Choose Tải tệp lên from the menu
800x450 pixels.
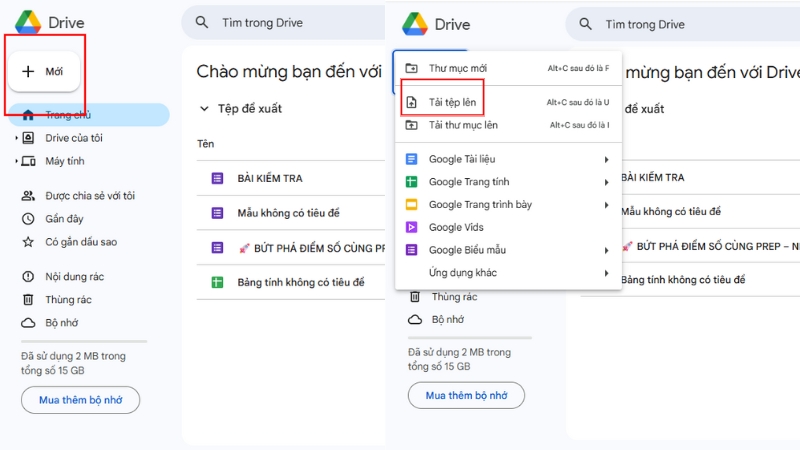pyautogui.click(x=451, y=102)
